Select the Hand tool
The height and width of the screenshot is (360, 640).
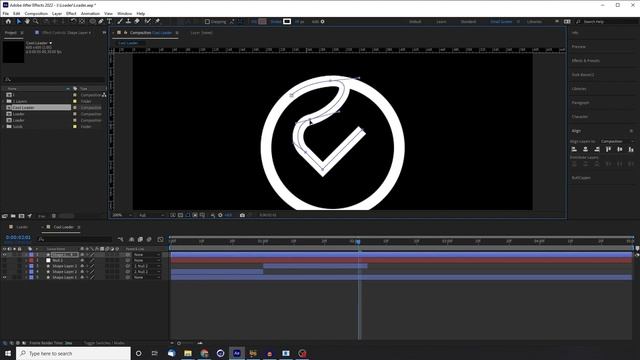click(27, 21)
